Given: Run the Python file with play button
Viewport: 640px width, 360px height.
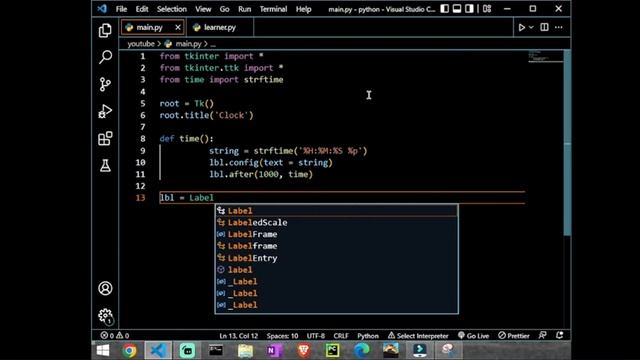Looking at the screenshot, I should pyautogui.click(x=522, y=27).
